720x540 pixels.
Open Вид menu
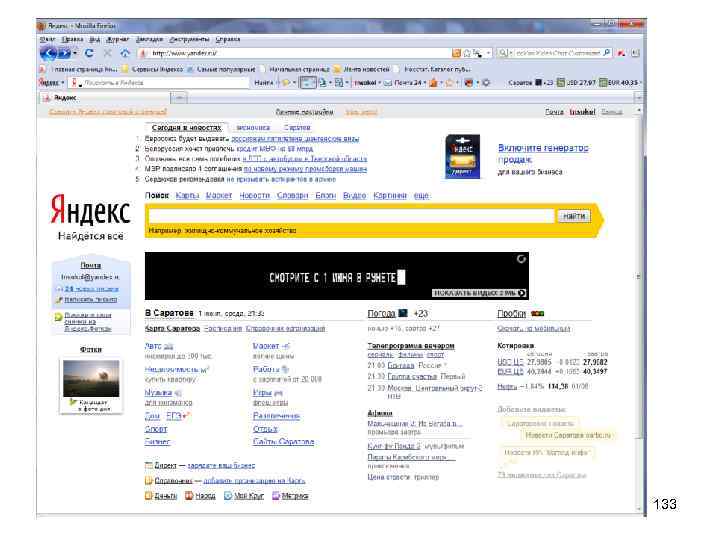point(95,39)
